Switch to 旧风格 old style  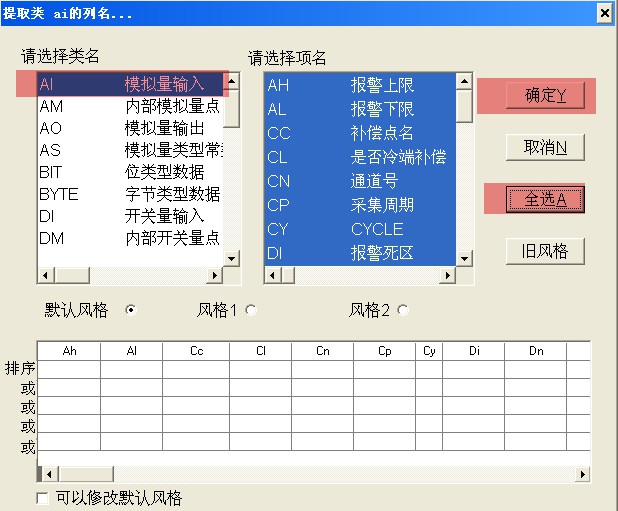(x=545, y=251)
